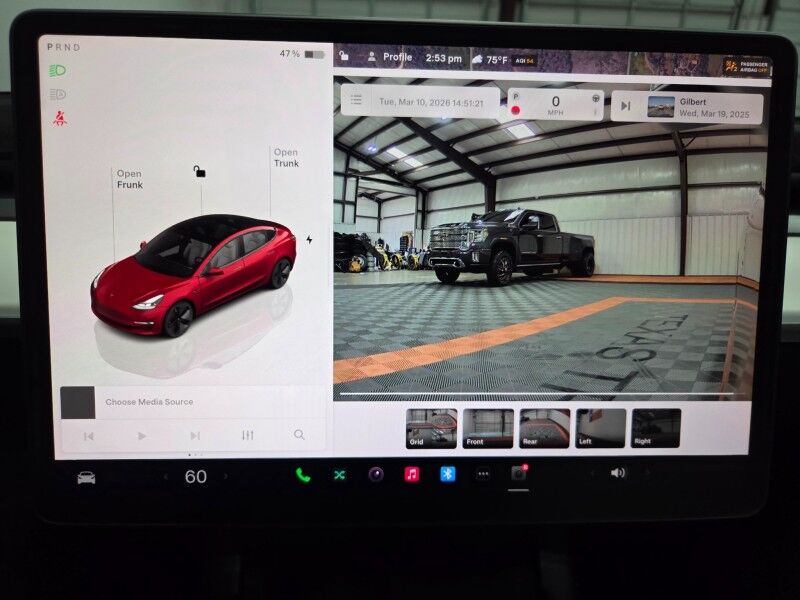Tap the charging bolt icon by the car
The width and height of the screenshot is (800, 600).
pos(309,240)
